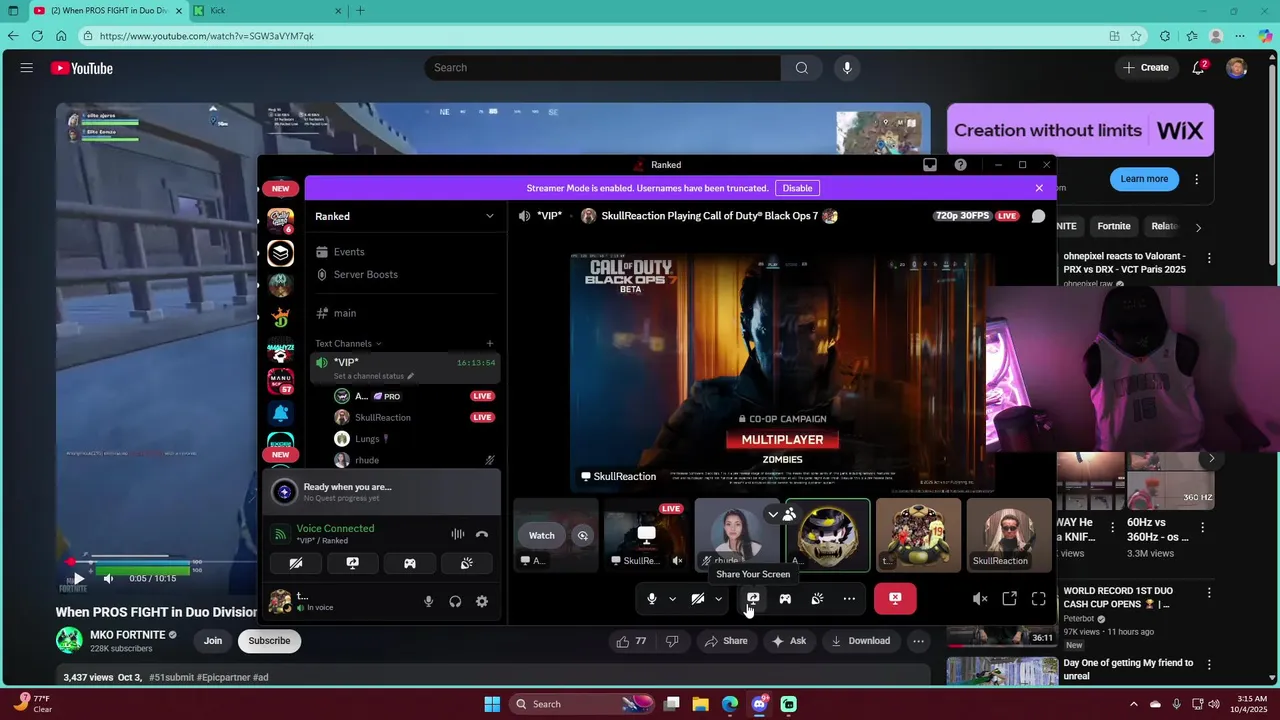Screen dimensions: 1280x720
Task: Subscribe to MKO FORTNITE channel
Action: click(x=269, y=641)
